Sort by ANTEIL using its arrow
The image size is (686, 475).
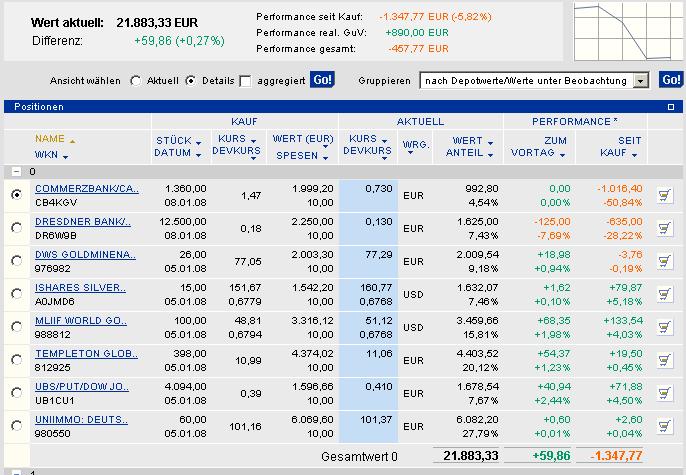point(490,155)
